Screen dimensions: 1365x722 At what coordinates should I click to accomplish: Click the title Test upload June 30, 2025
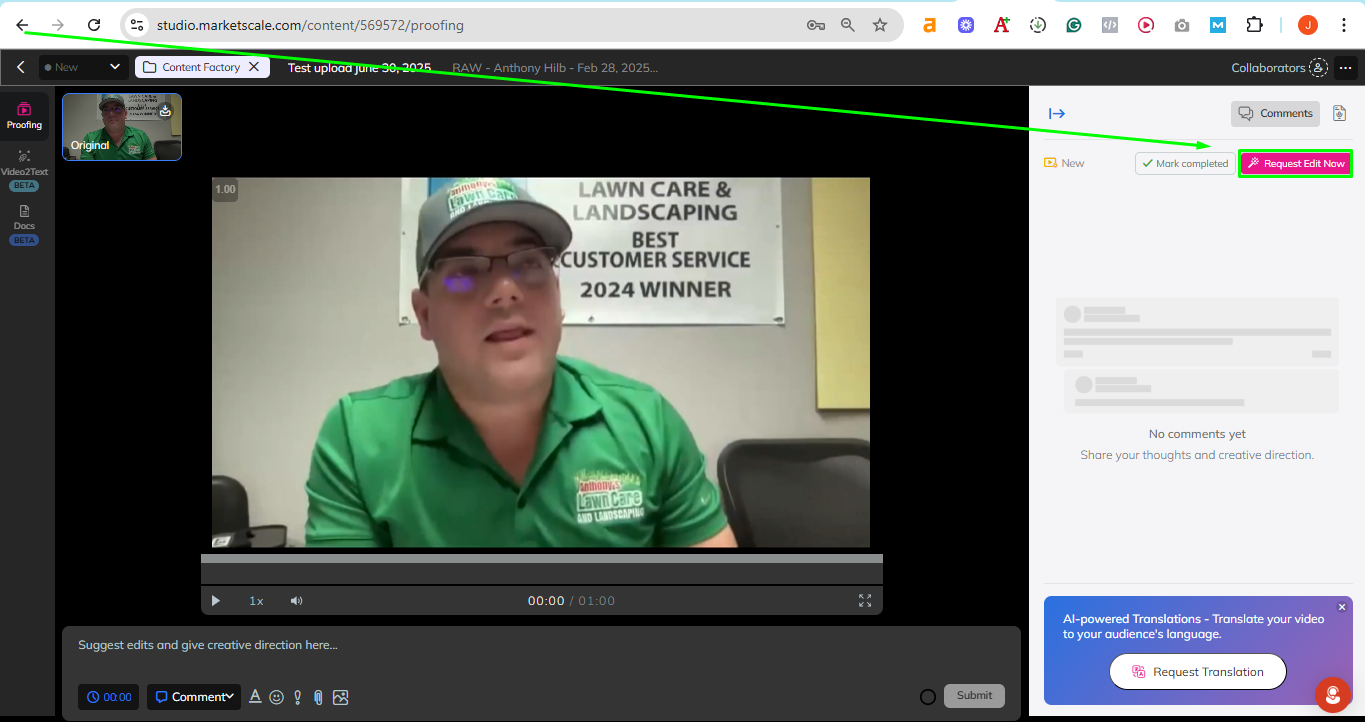click(359, 68)
